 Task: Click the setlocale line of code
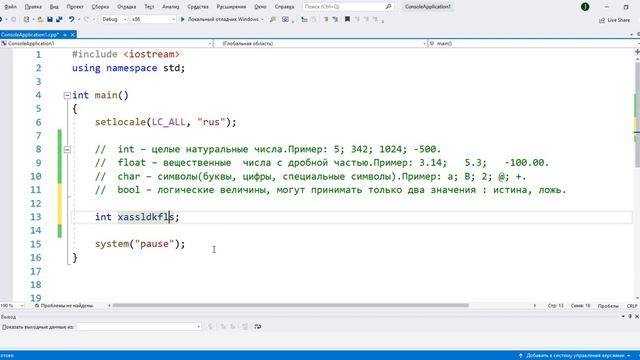pos(166,122)
